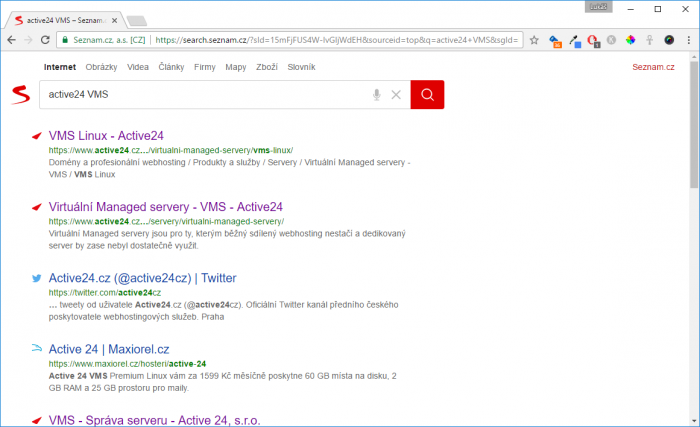Click into the active24 VMS search field
700x427 pixels.
point(205,95)
